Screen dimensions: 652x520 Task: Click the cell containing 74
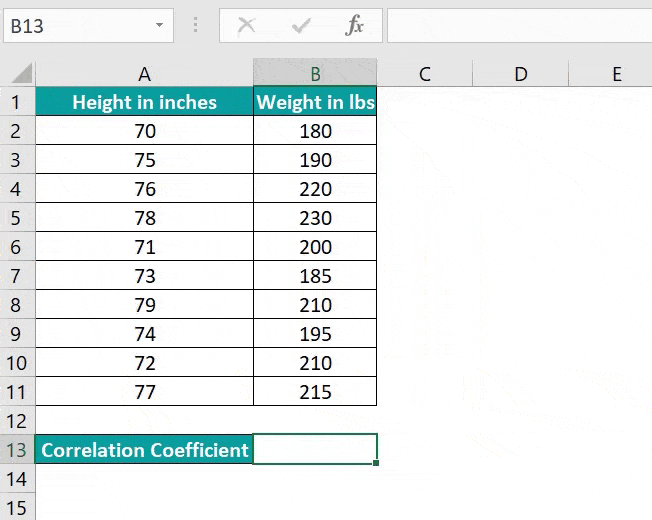144,333
